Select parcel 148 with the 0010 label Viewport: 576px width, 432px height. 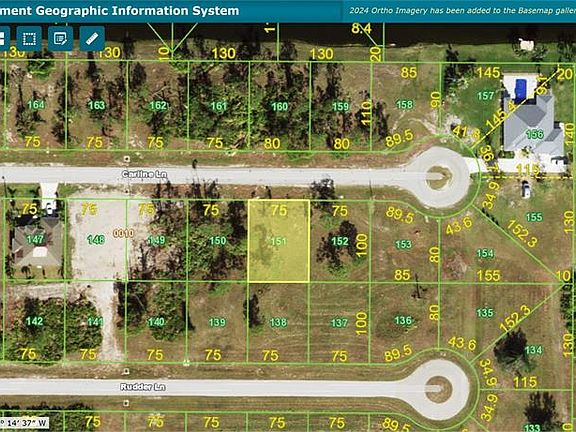click(96, 240)
